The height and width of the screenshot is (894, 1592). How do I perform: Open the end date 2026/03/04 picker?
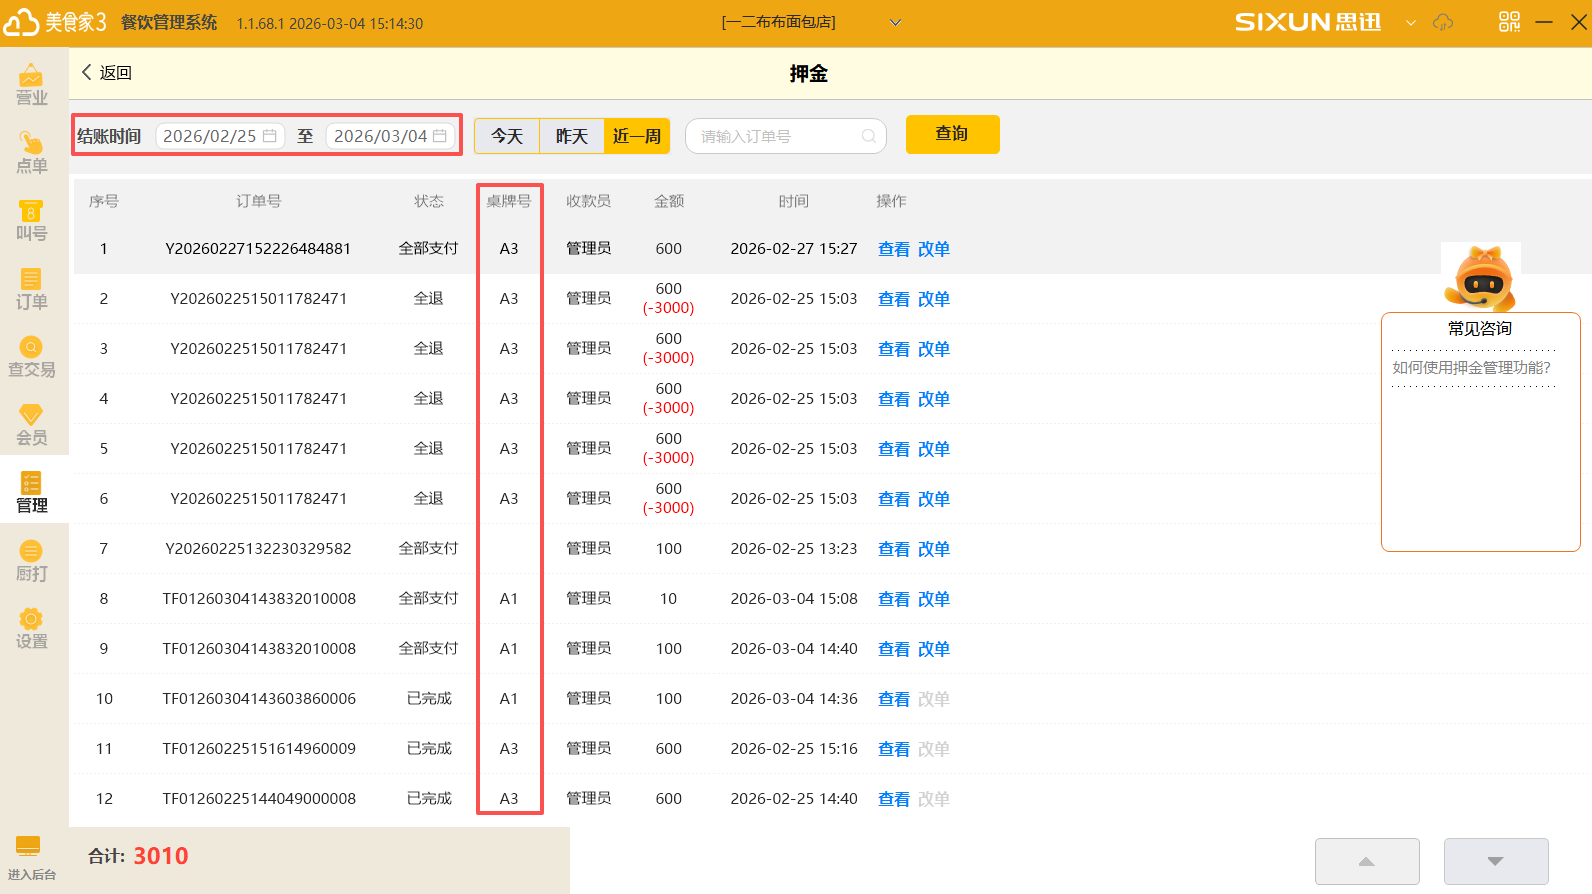click(390, 136)
